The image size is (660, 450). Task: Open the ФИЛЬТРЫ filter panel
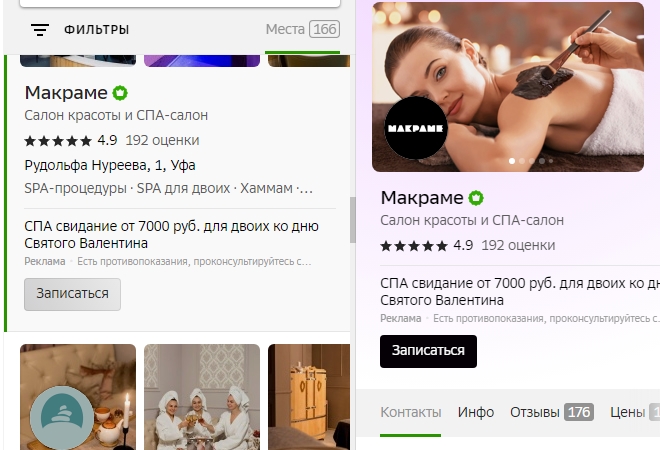point(96,30)
